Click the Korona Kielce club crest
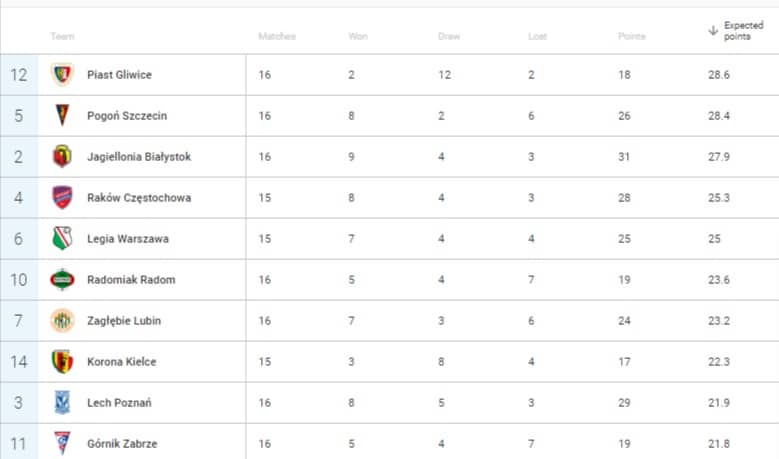Viewport: 779px width, 459px height. (x=62, y=361)
